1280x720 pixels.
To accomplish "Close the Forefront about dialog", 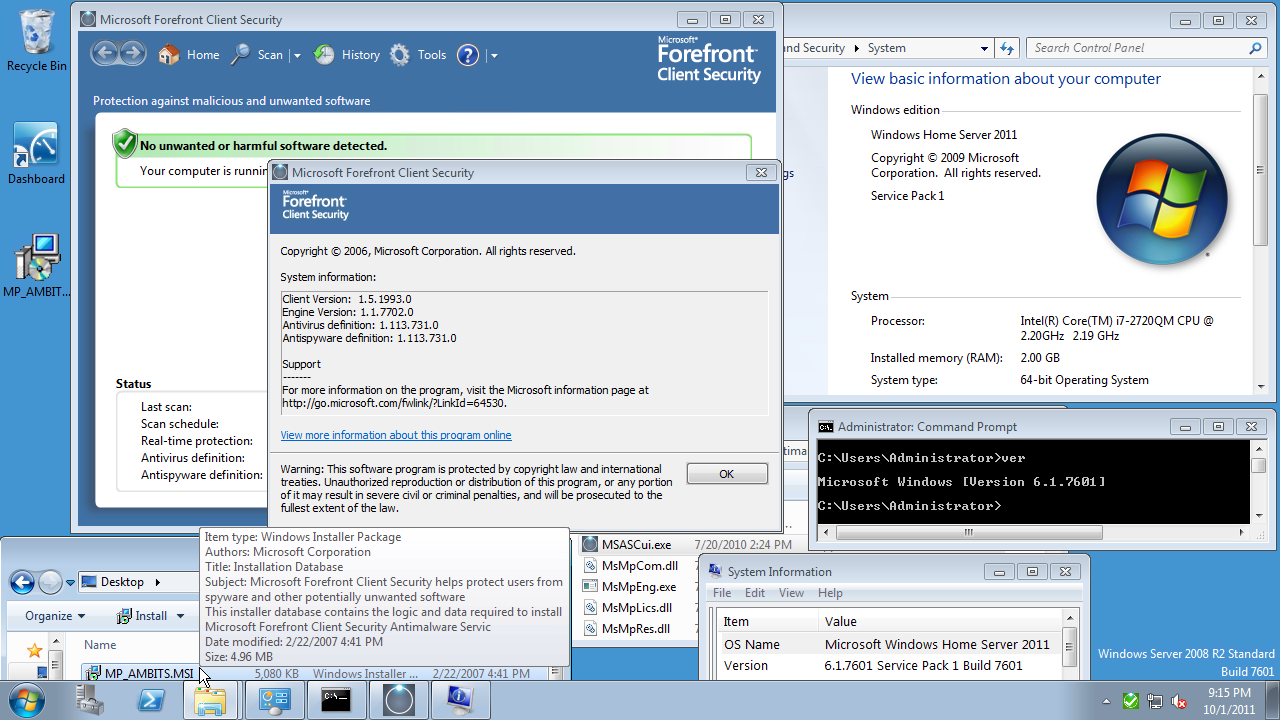I will point(761,172).
